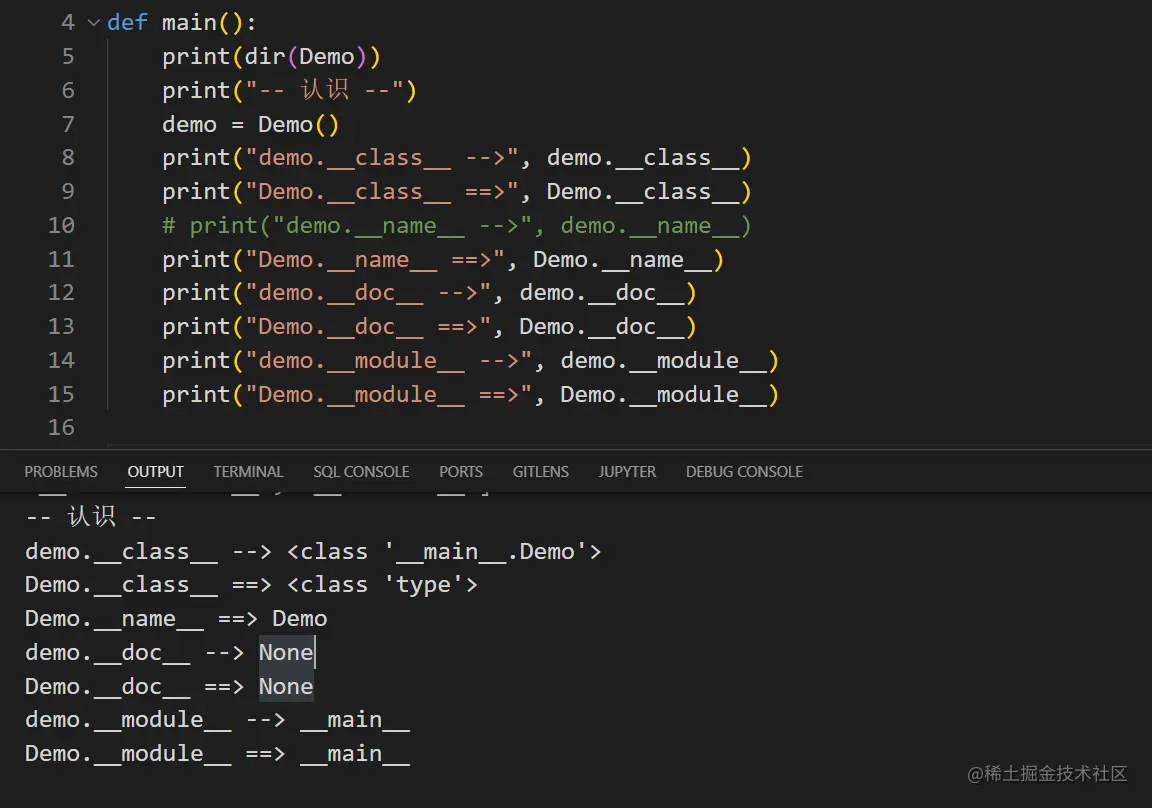Collapse the def main() fold chevron
1152x808 pixels.
click(93, 23)
